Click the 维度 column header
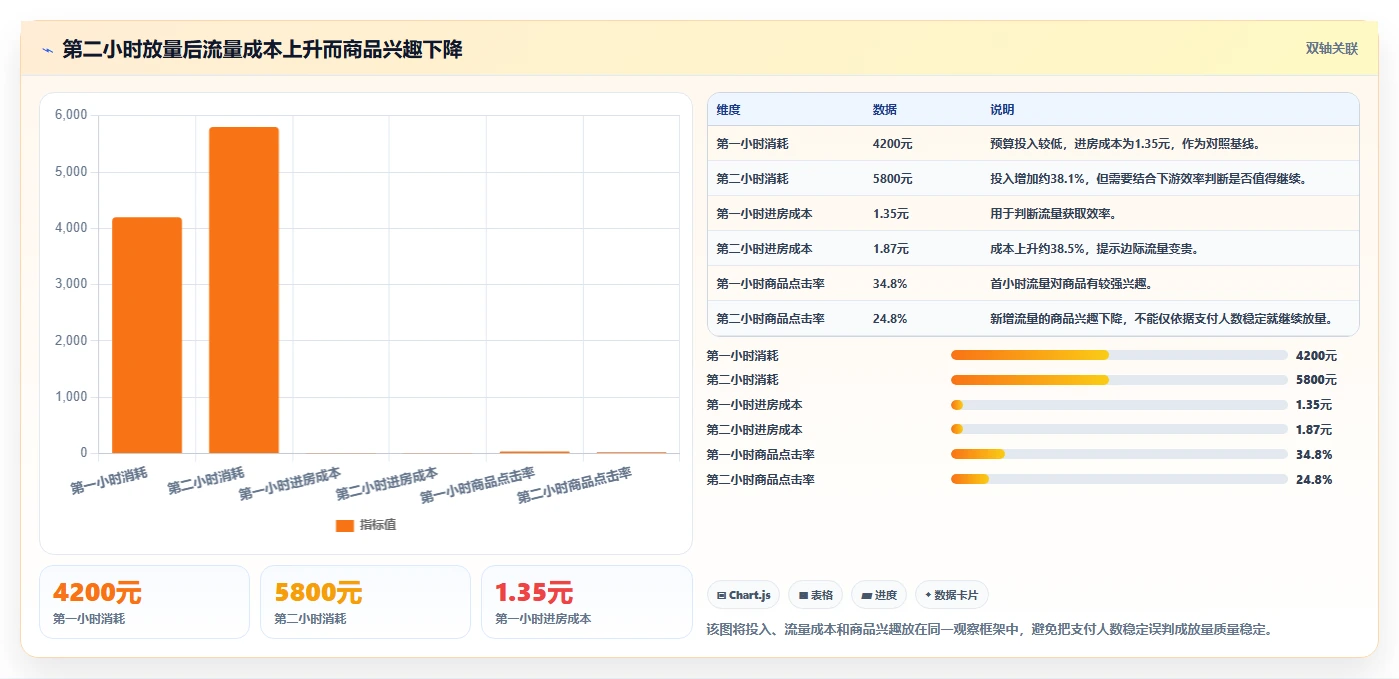 728,110
